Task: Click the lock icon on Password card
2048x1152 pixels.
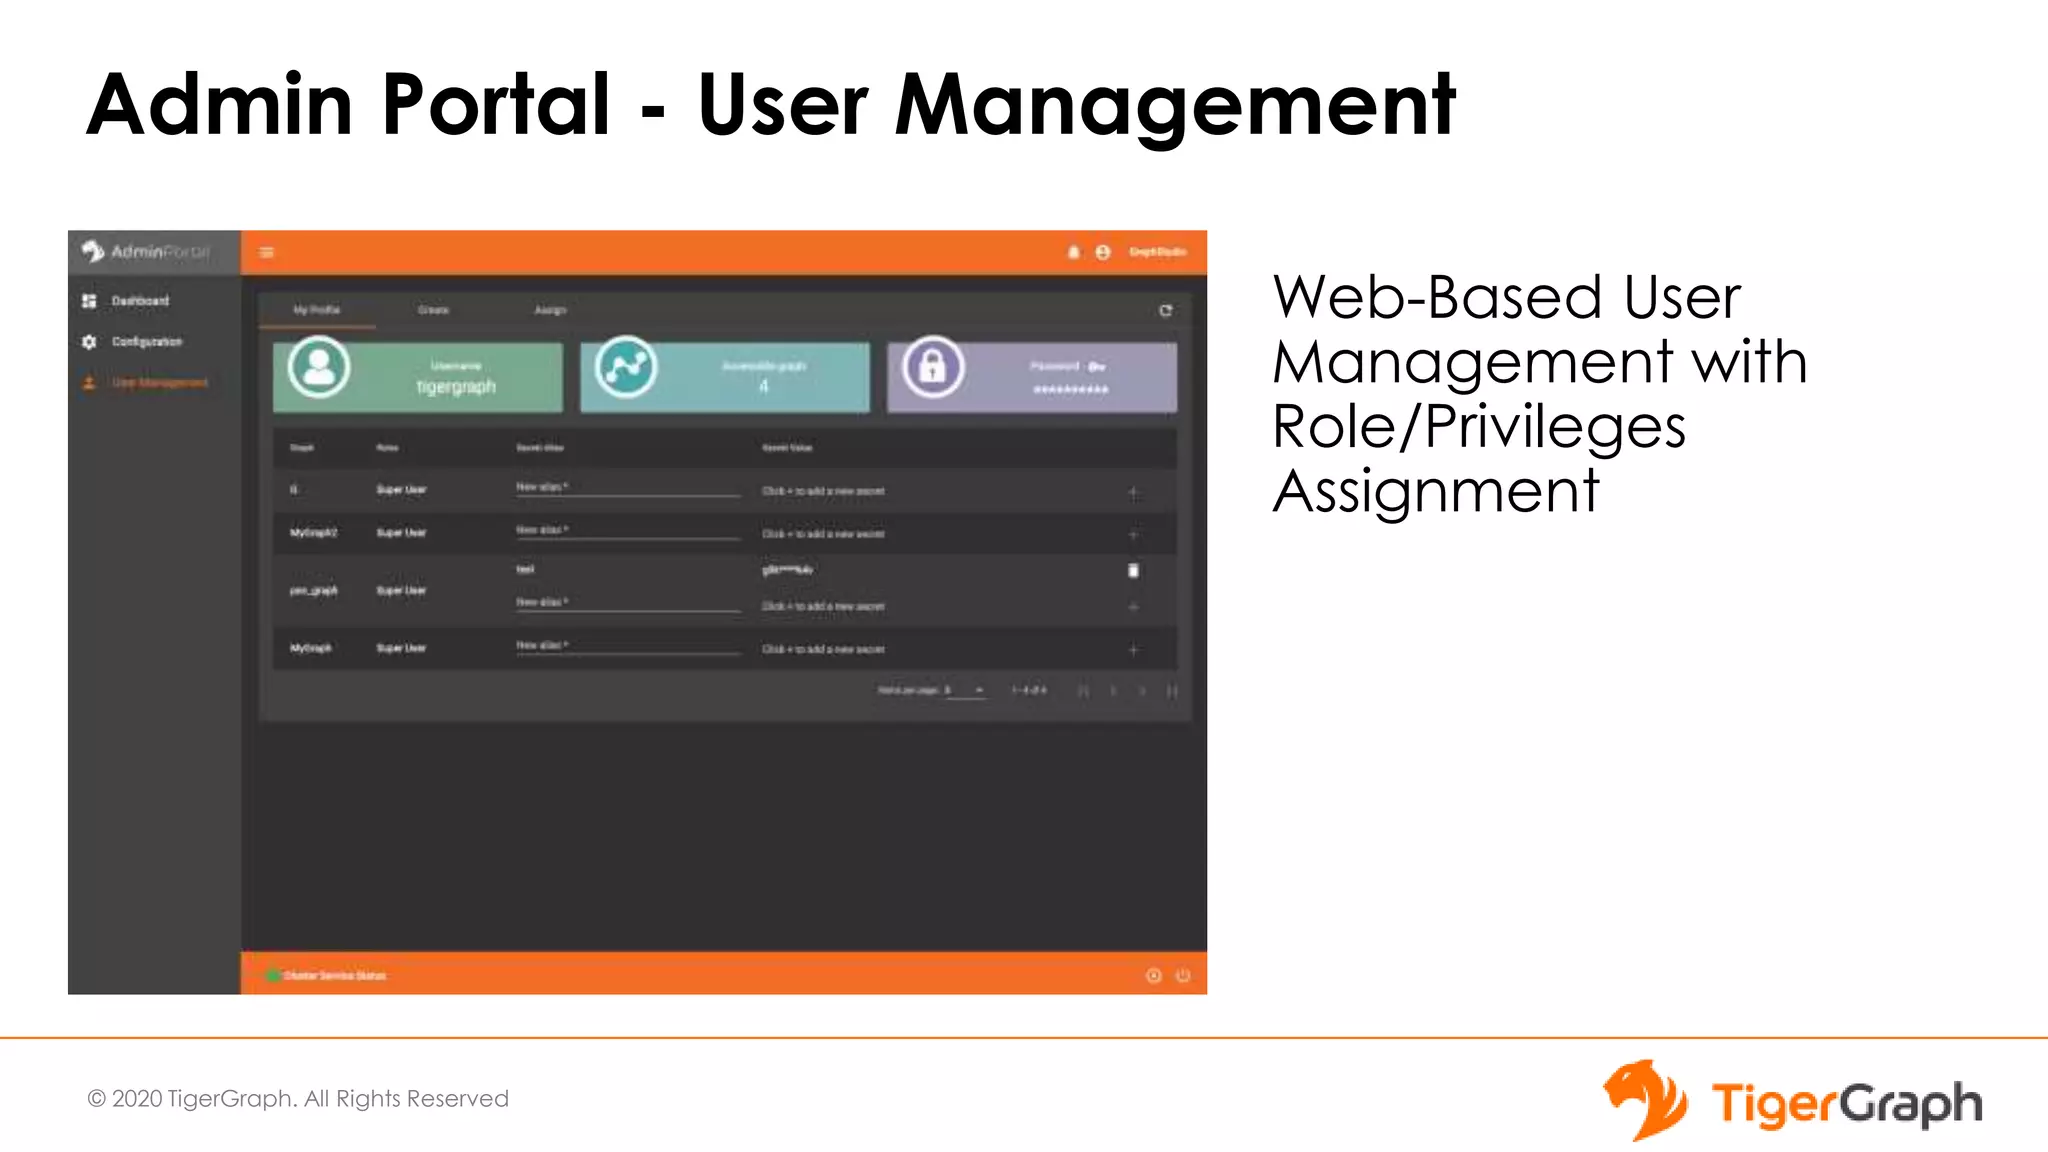Action: coord(933,367)
